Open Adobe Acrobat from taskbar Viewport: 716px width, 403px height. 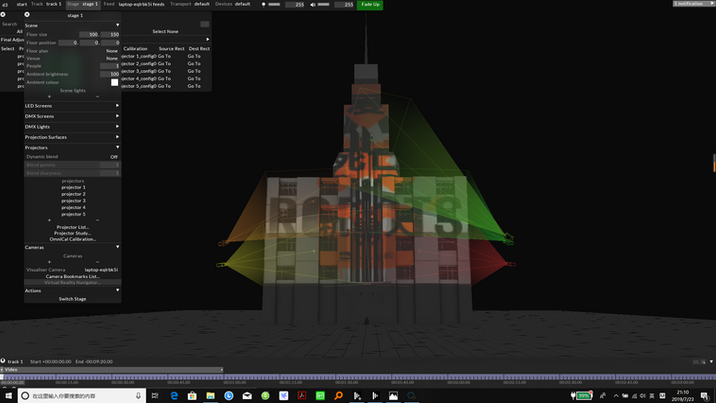302,396
